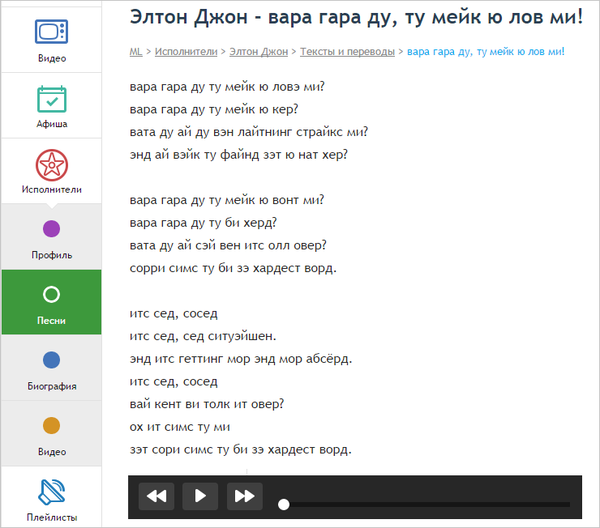Go to the Профиль purple circle tab
The width and height of the screenshot is (600, 528).
point(52,236)
